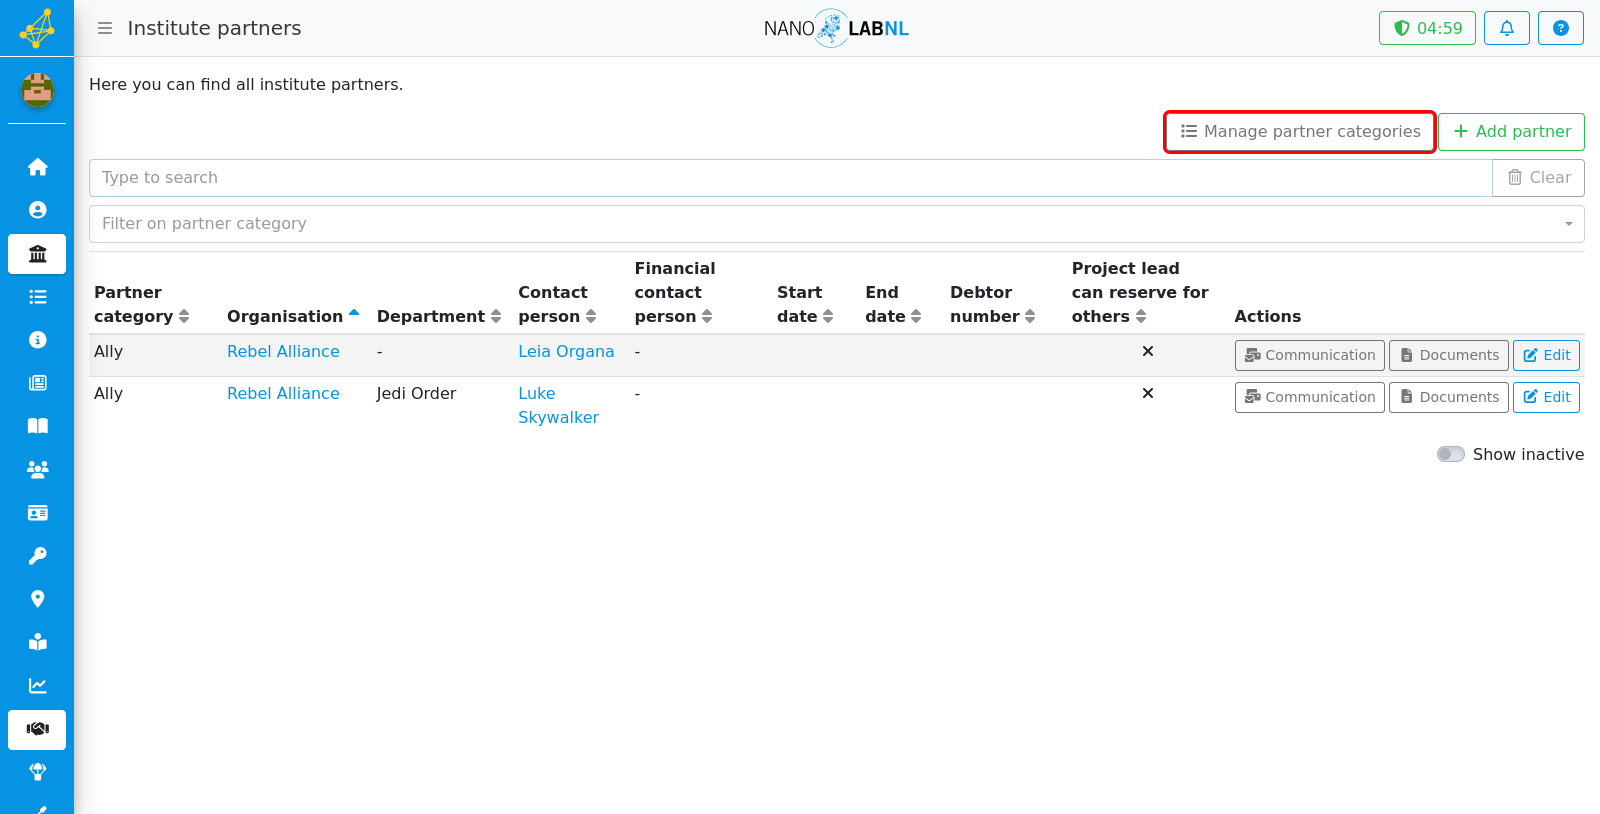Open the newspaper sidebar icon
The image size is (1600, 814).
coord(37,383)
